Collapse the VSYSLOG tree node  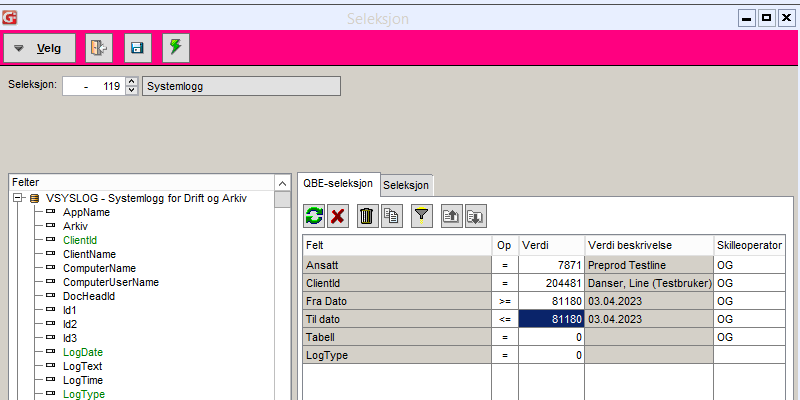(x=19, y=198)
